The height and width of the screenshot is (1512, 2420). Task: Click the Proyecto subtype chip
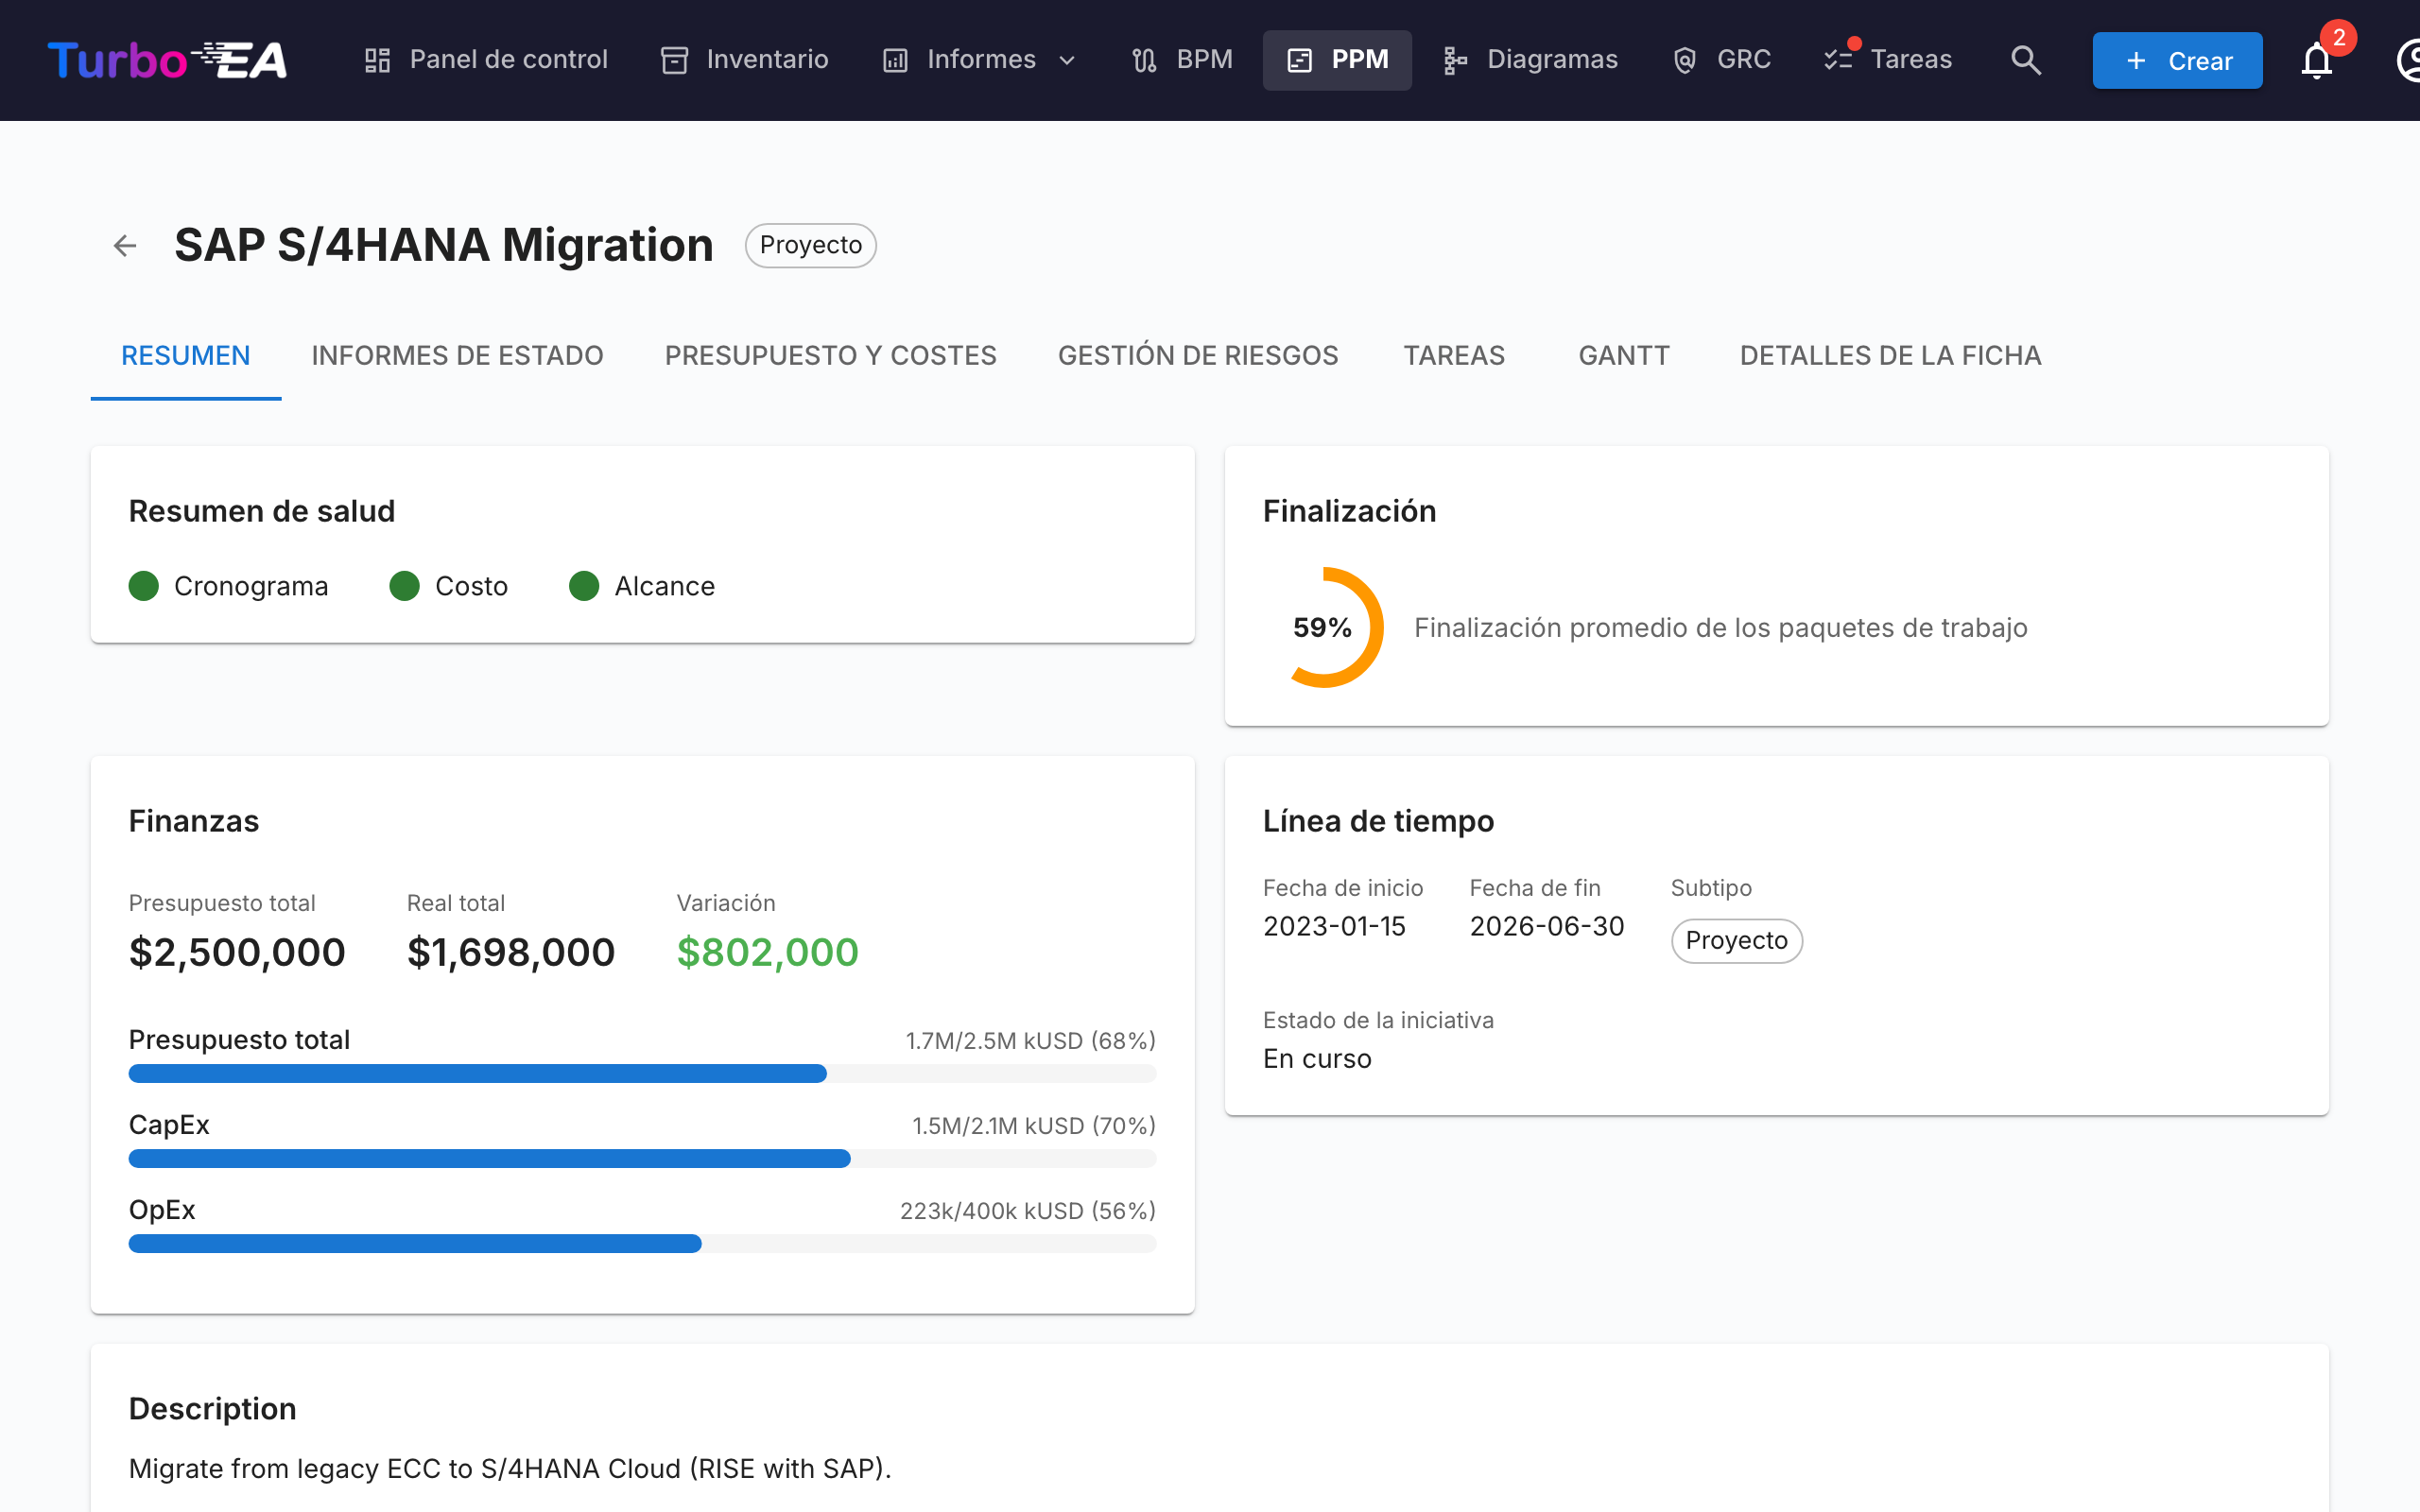(x=1736, y=941)
